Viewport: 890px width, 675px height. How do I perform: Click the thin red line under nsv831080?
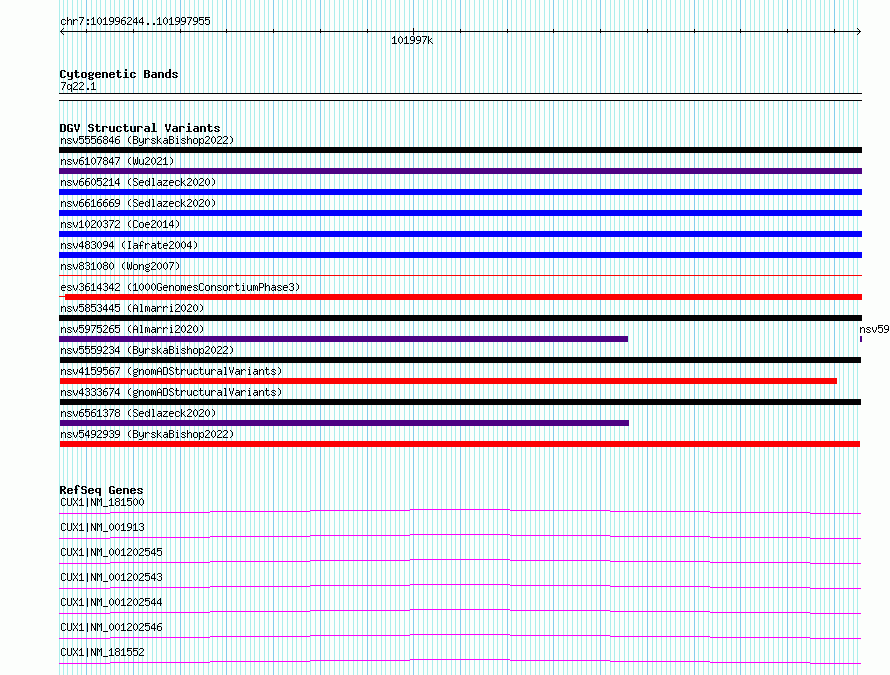click(x=460, y=276)
